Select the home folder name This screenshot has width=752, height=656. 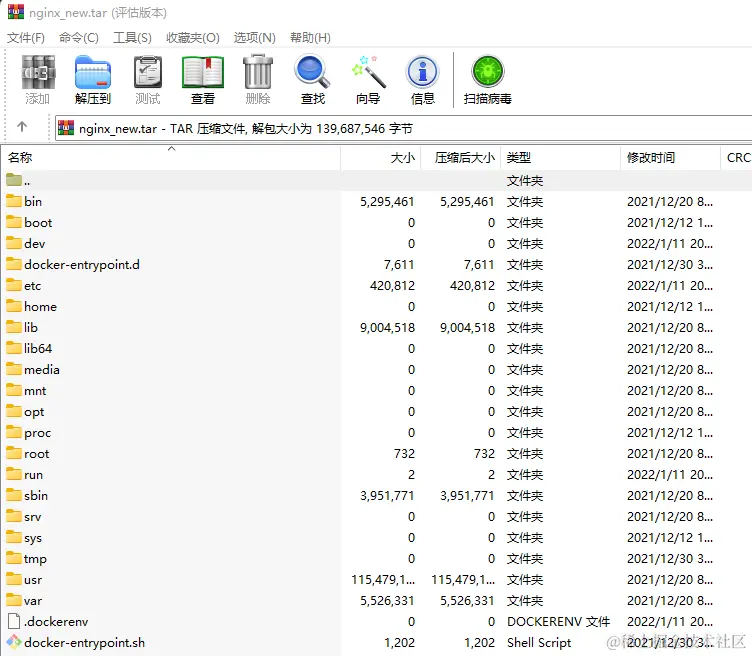(40, 306)
